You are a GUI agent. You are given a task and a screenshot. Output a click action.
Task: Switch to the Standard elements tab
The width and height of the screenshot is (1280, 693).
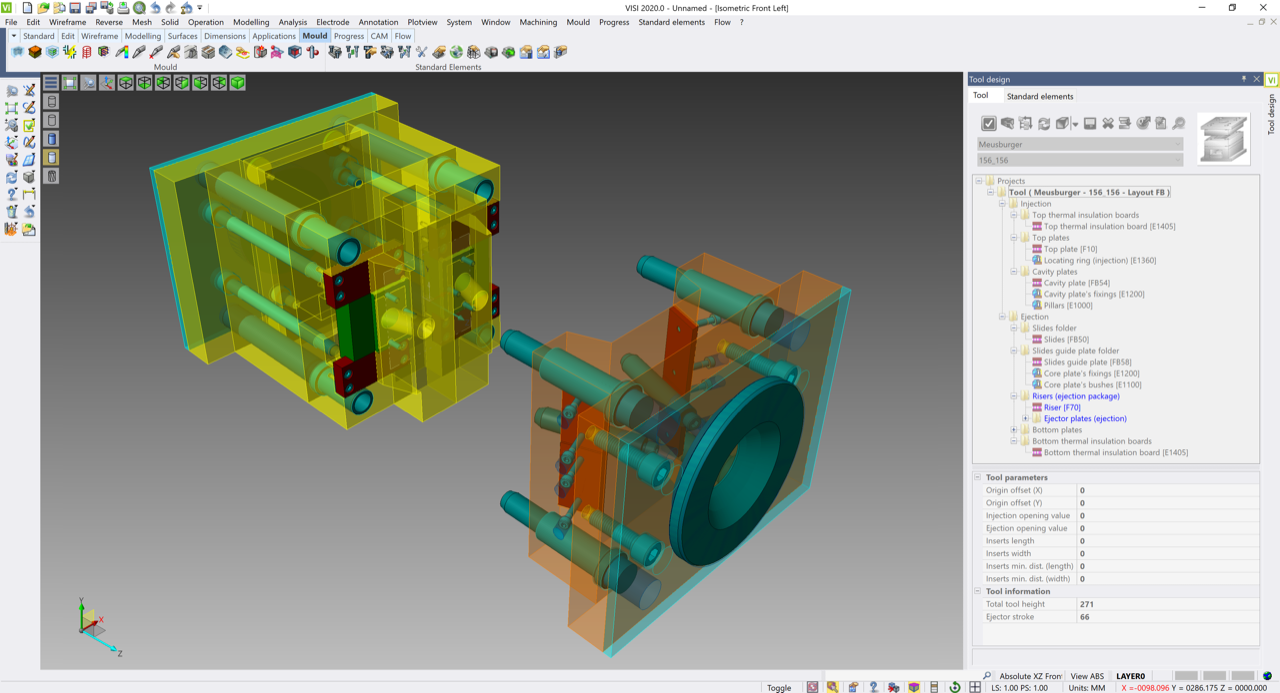pos(1039,97)
